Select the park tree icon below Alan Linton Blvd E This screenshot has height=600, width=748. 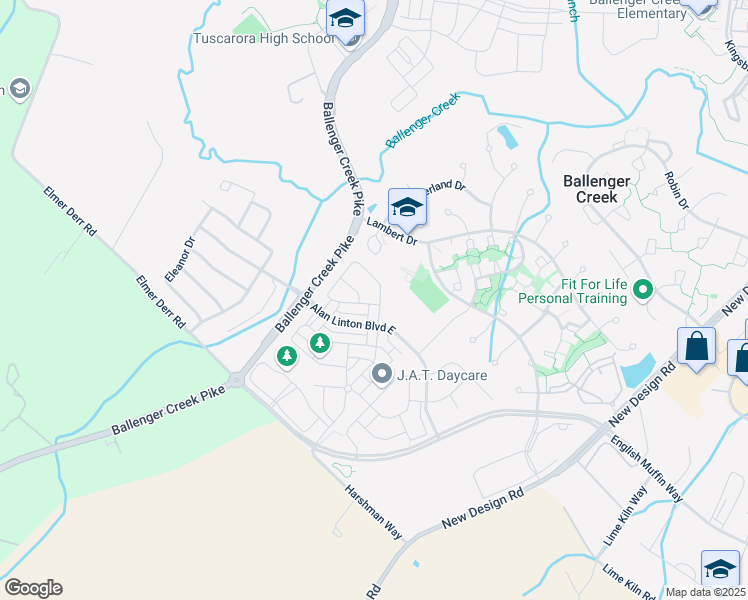320,343
